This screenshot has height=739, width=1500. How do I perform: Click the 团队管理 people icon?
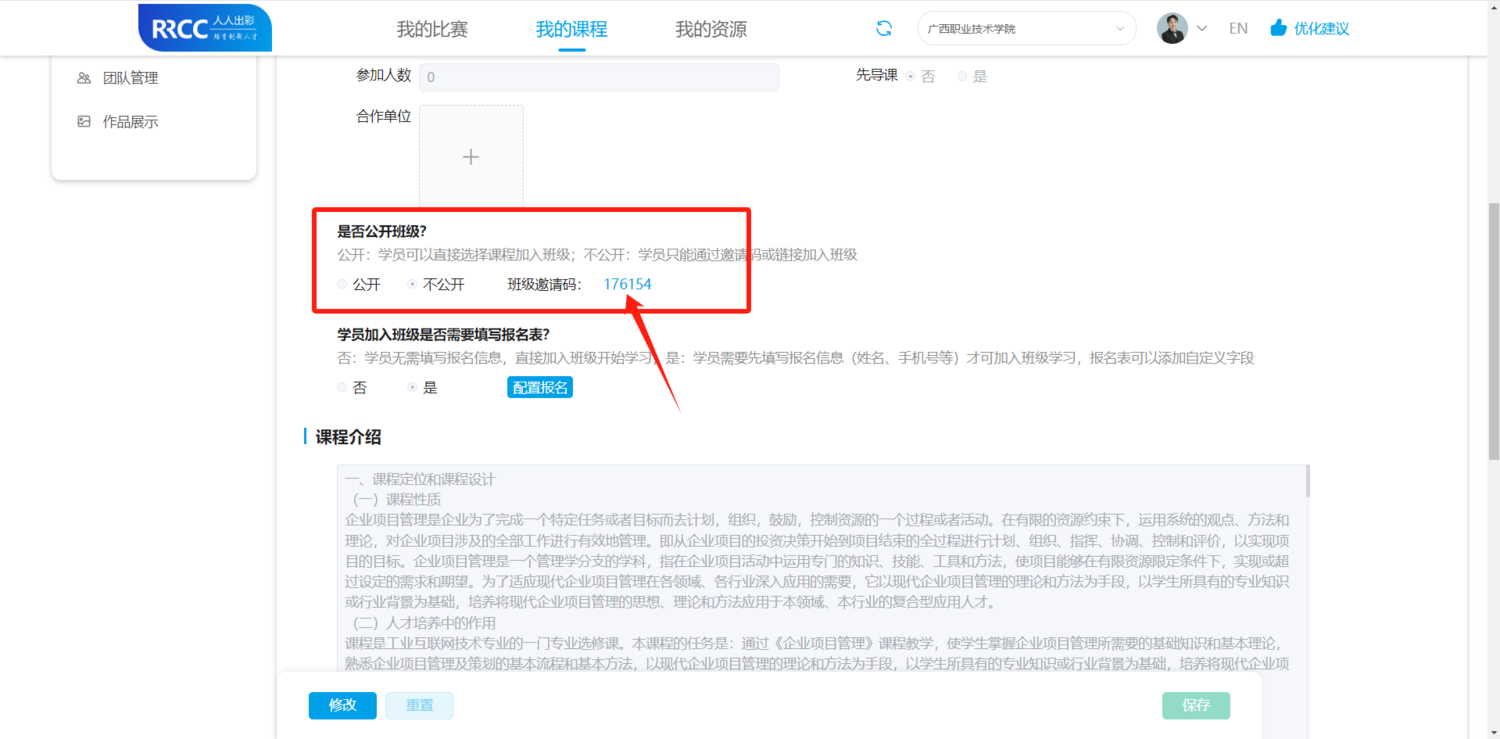click(x=84, y=78)
